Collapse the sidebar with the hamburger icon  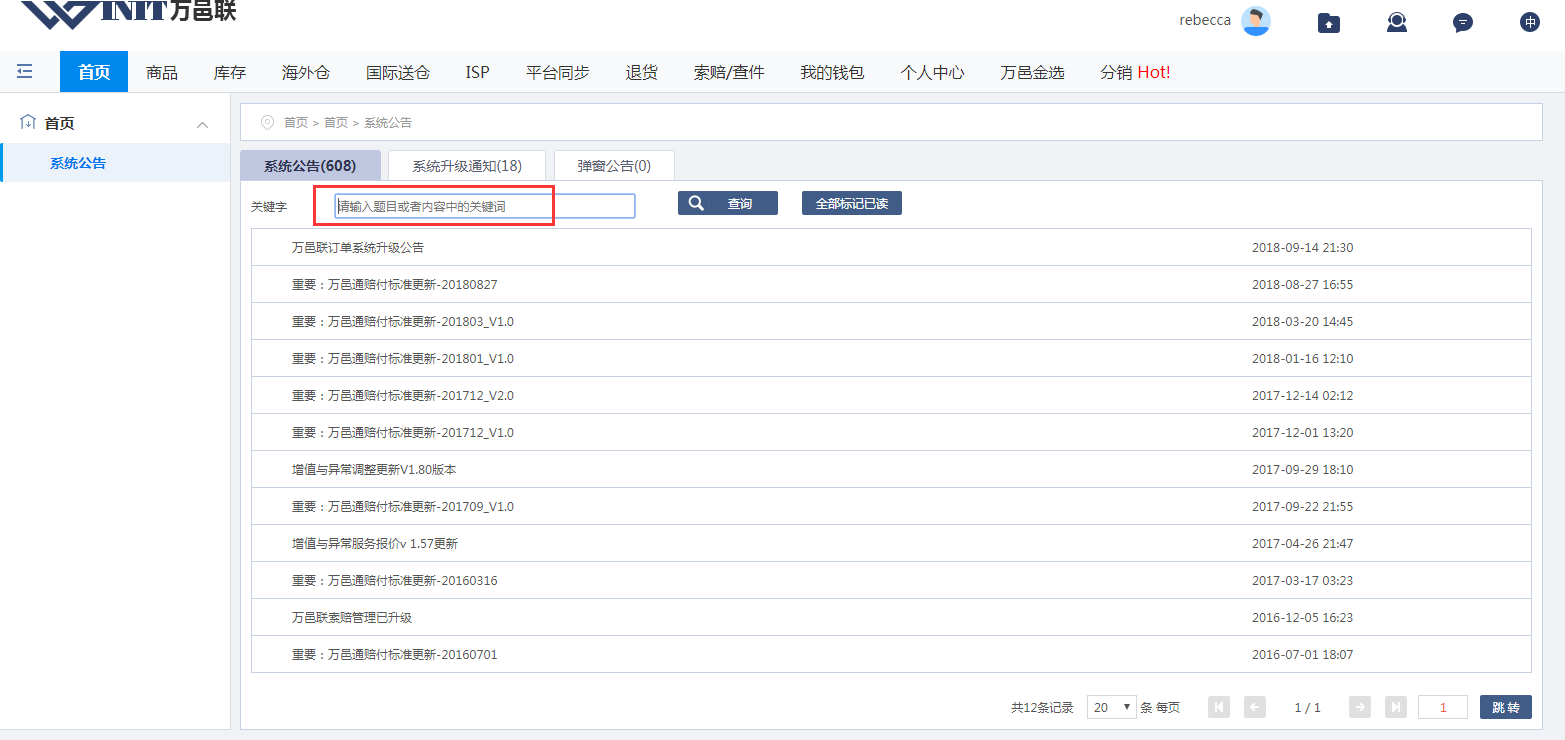point(25,72)
